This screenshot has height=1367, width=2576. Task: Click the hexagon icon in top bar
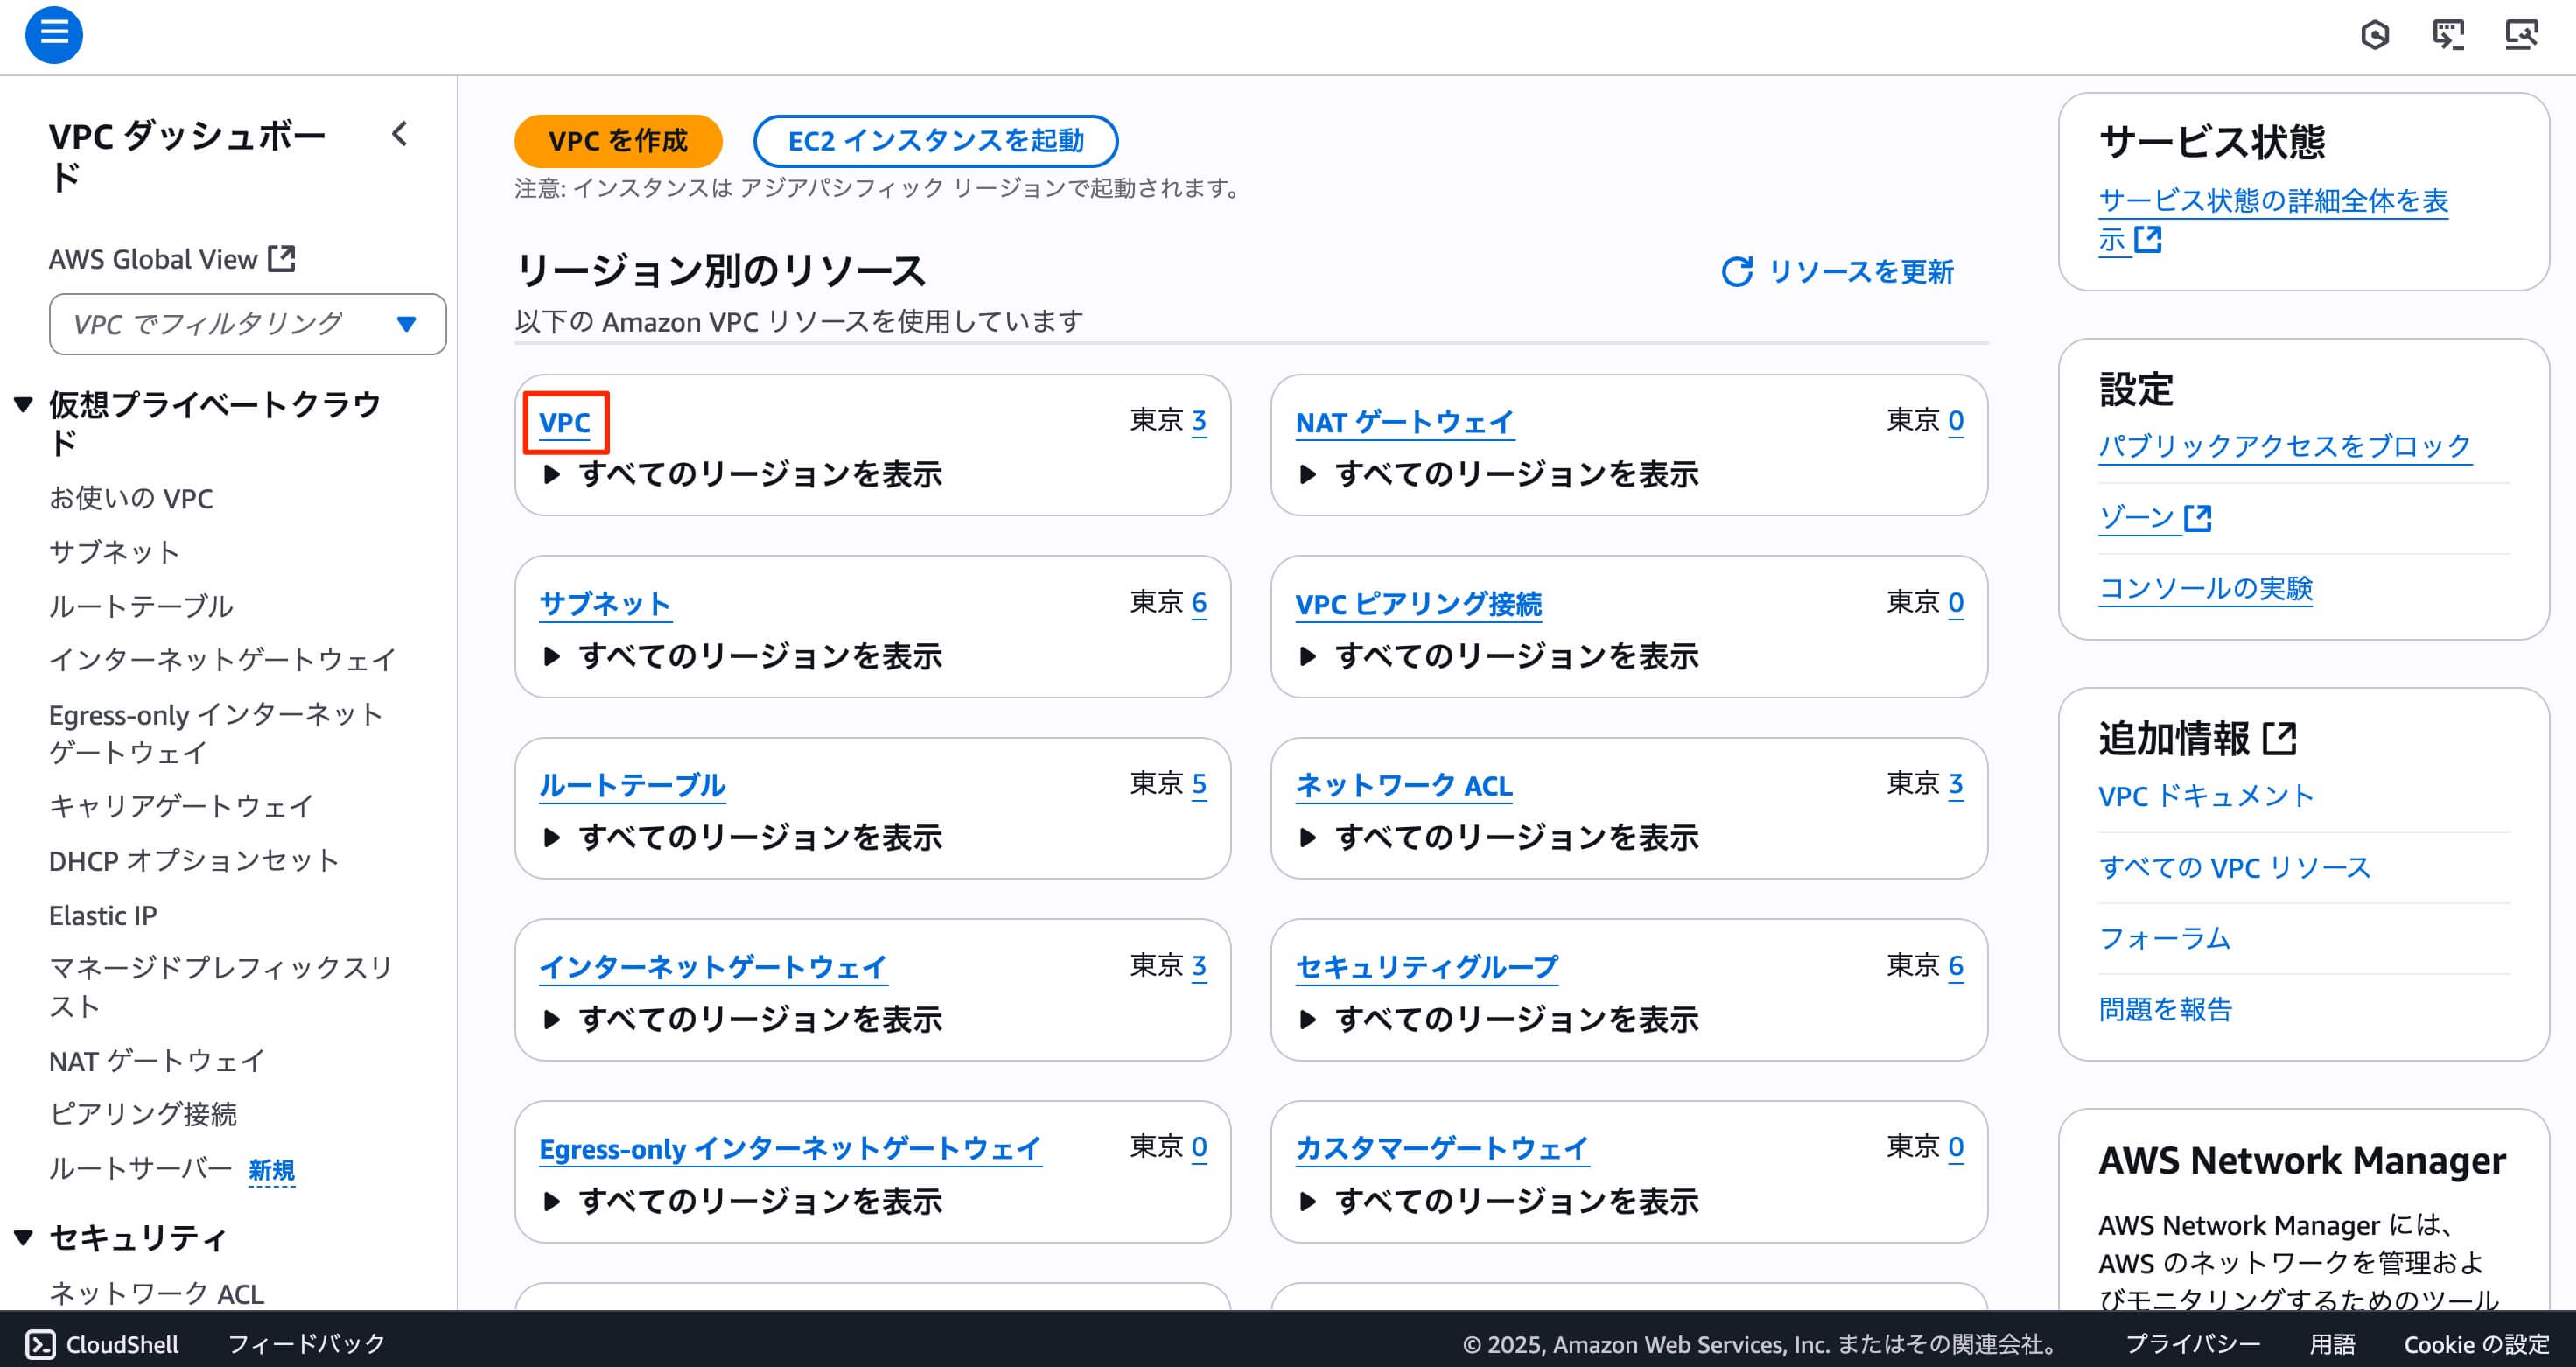2375,35
